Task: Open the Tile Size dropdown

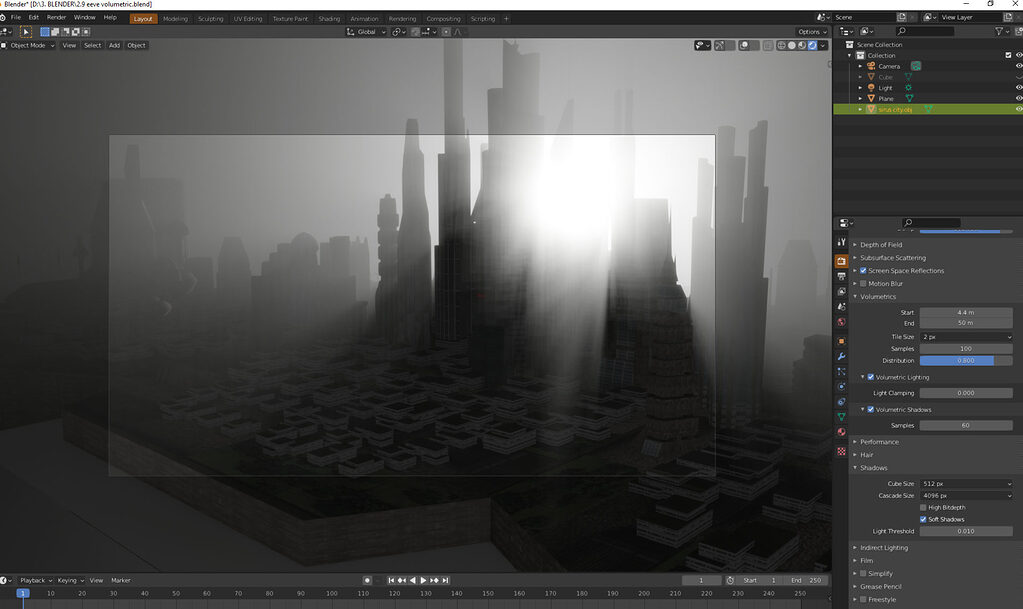Action: click(x=965, y=337)
